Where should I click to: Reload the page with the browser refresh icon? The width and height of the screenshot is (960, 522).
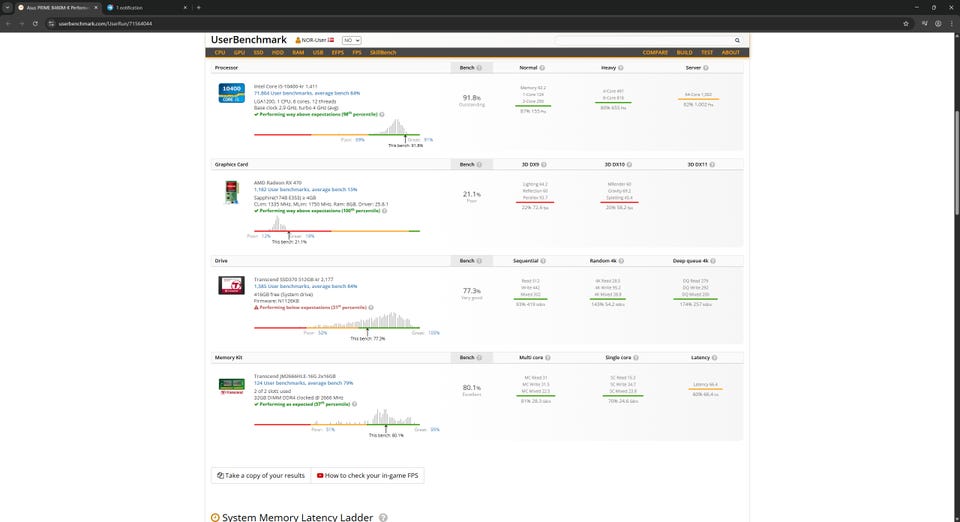tap(36, 24)
